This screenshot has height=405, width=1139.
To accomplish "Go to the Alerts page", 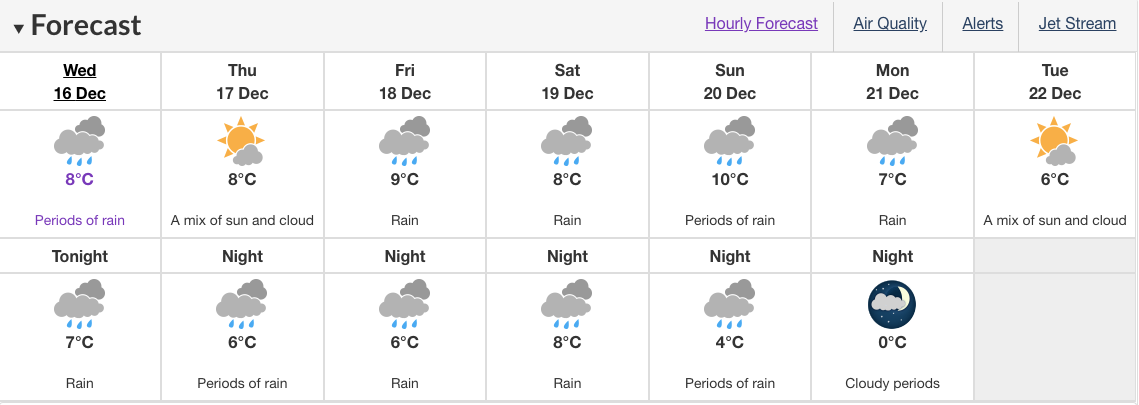I will click(983, 24).
